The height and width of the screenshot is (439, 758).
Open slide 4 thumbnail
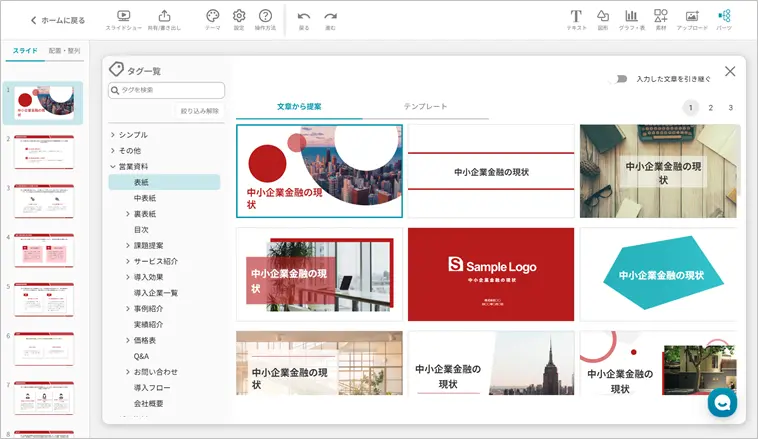[x=44, y=251]
